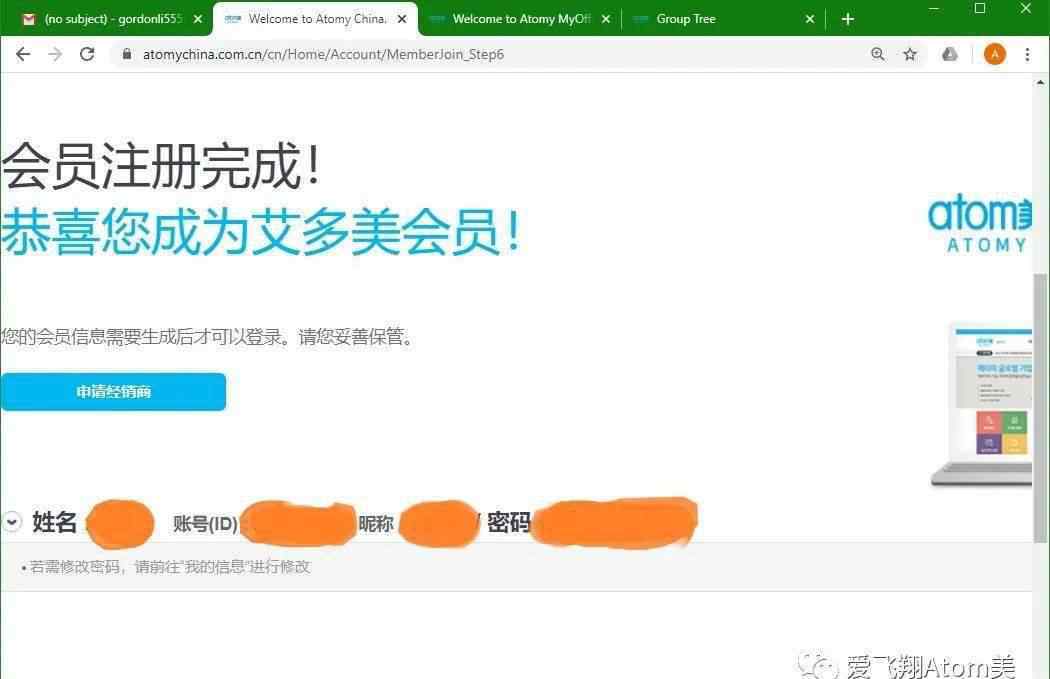Switch to the Group Tree tab
This screenshot has height=679, width=1050.
tap(723, 19)
